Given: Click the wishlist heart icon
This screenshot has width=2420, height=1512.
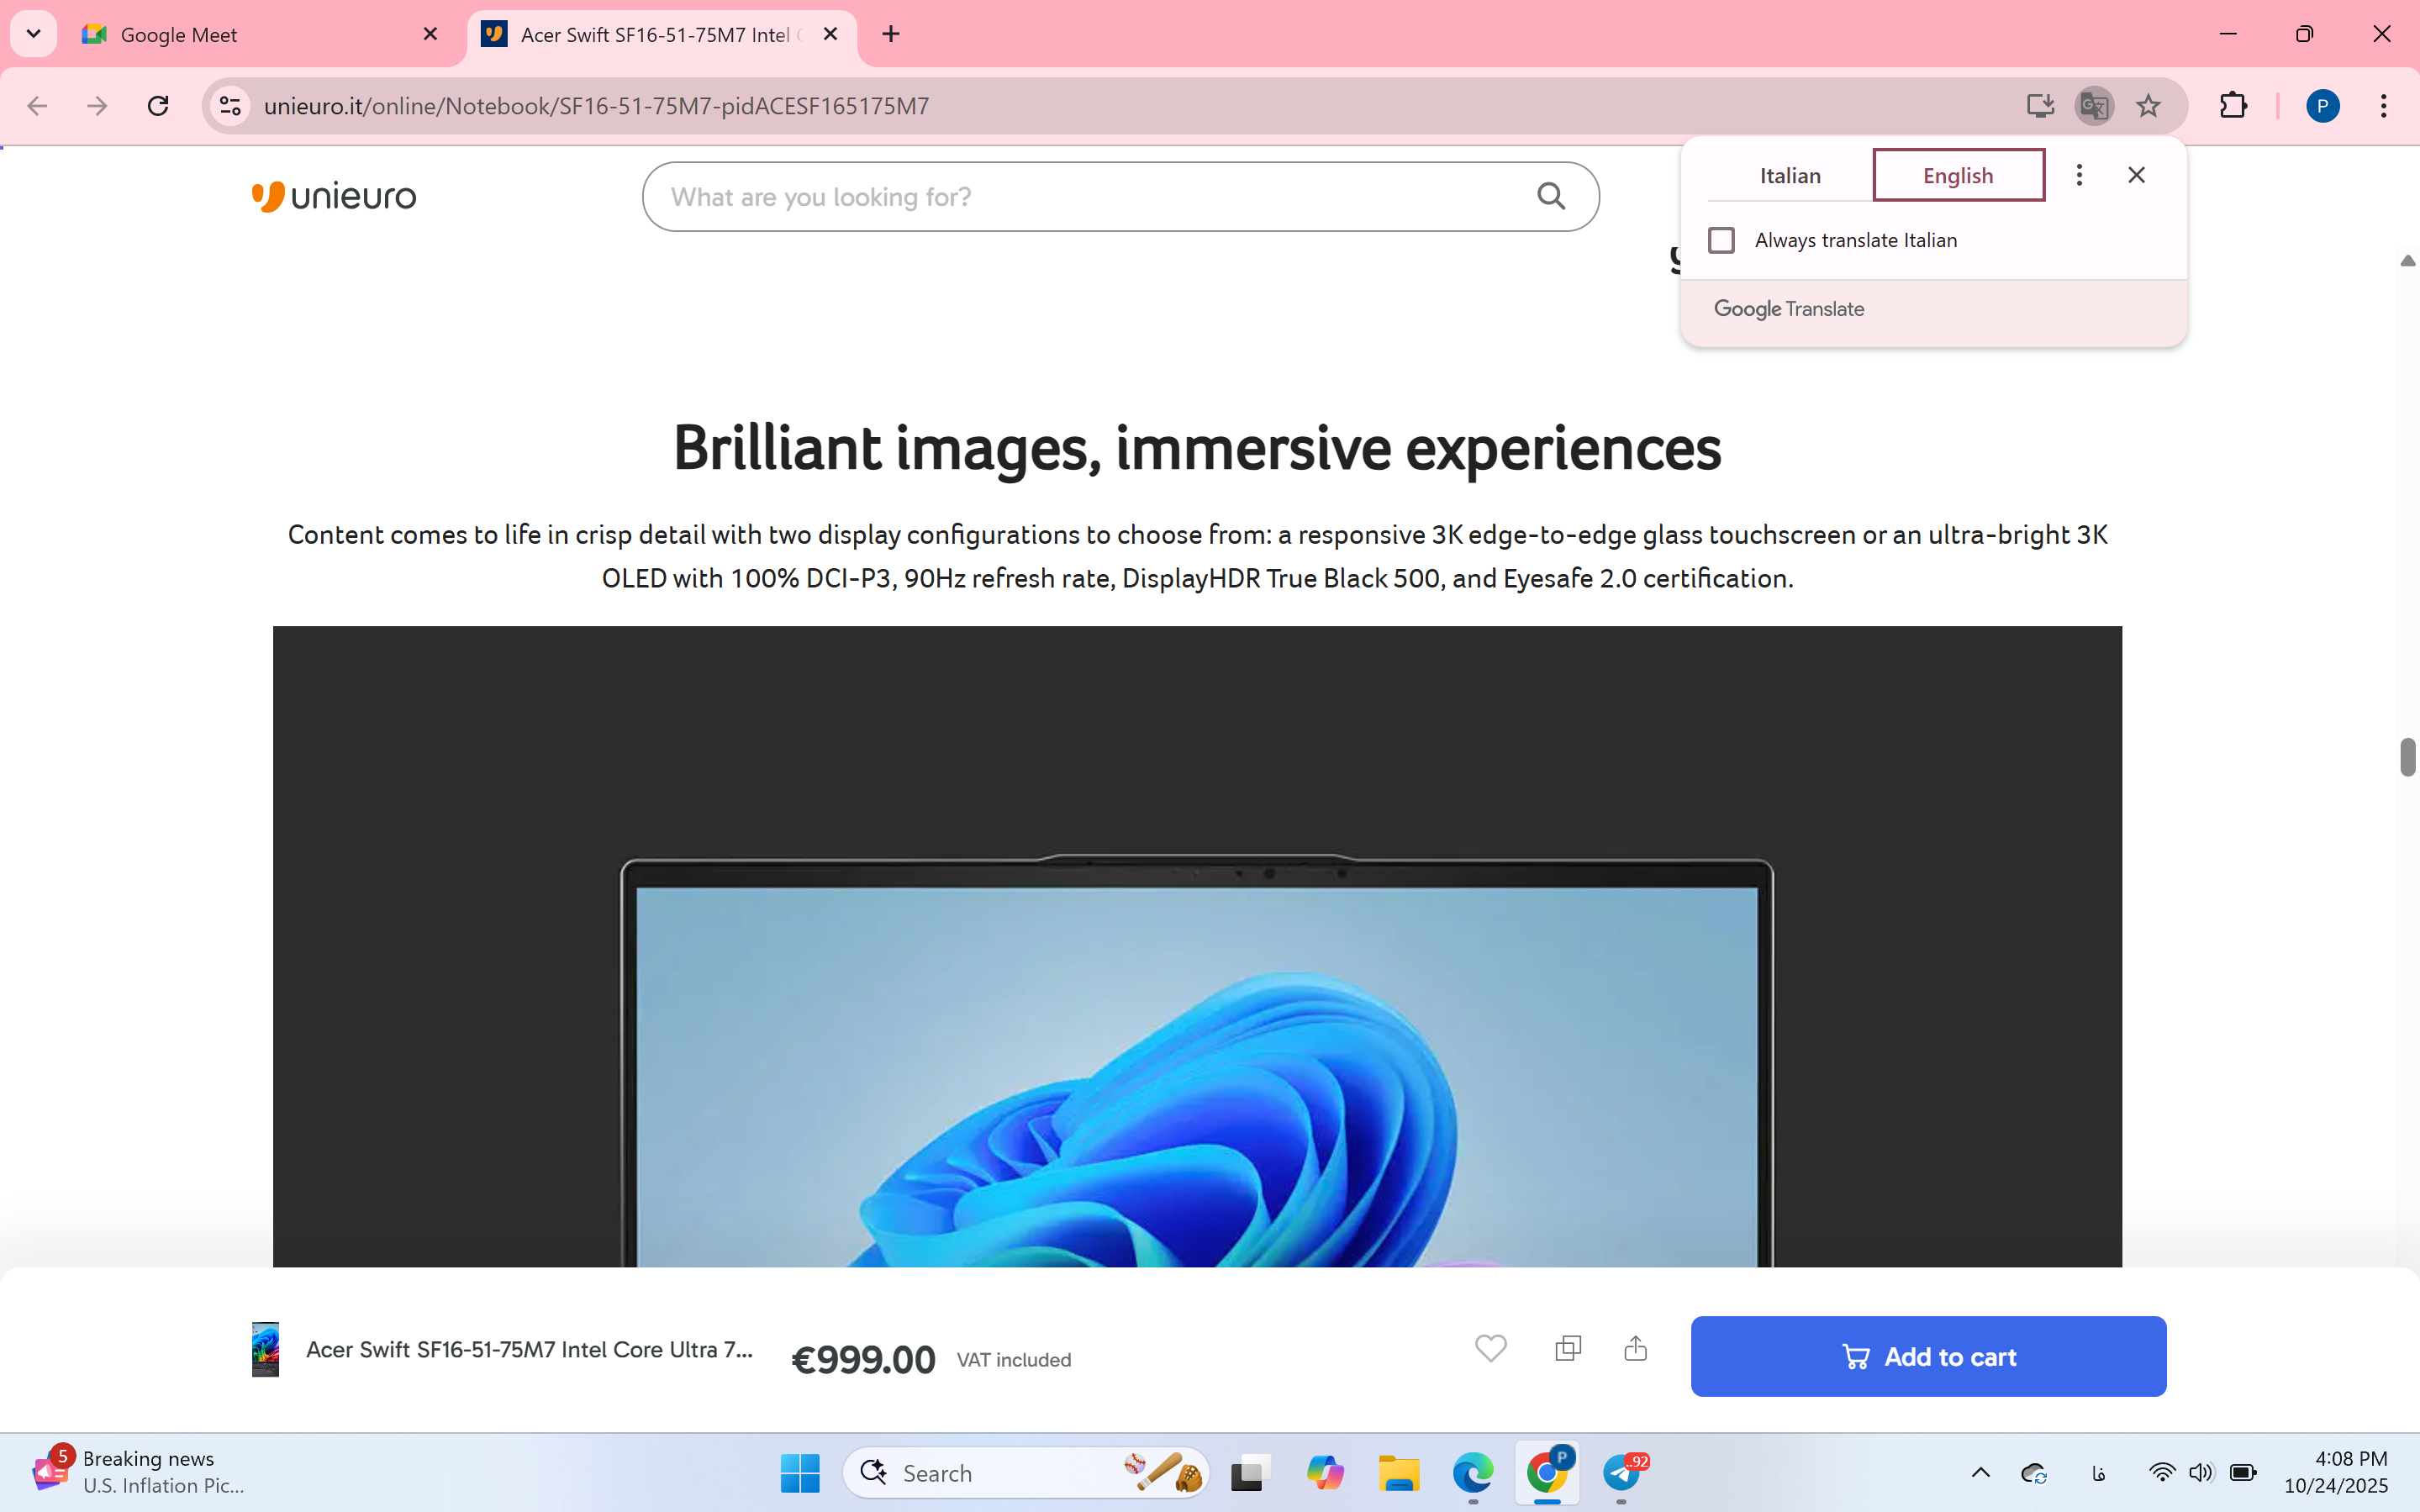Looking at the screenshot, I should 1490,1348.
